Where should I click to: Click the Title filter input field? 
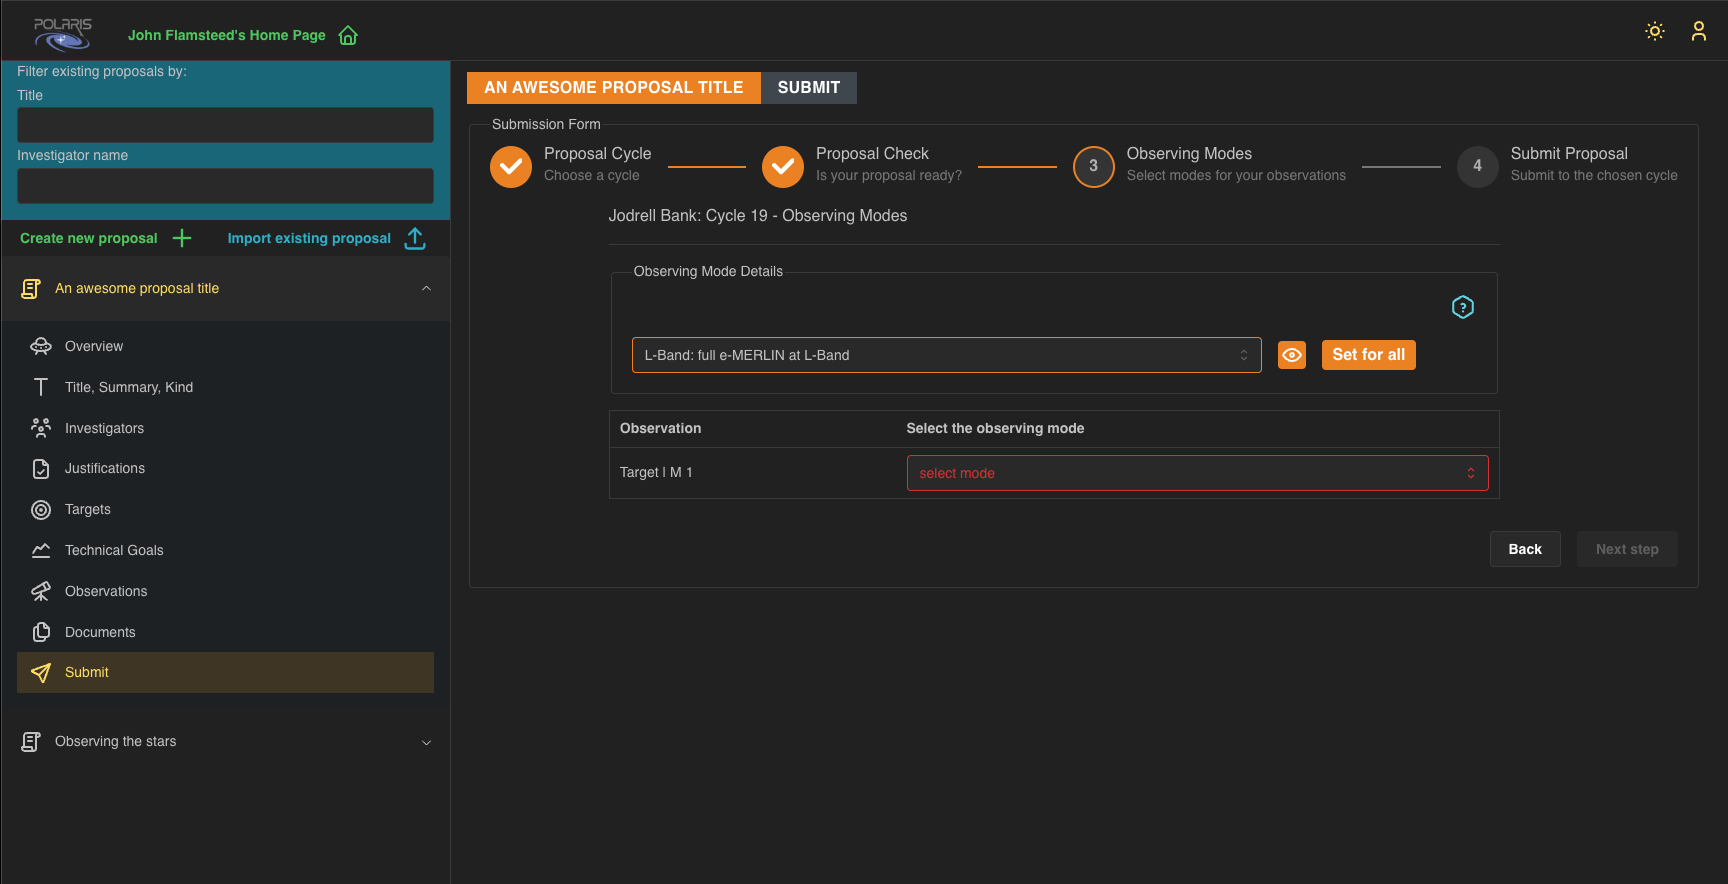tap(225, 125)
